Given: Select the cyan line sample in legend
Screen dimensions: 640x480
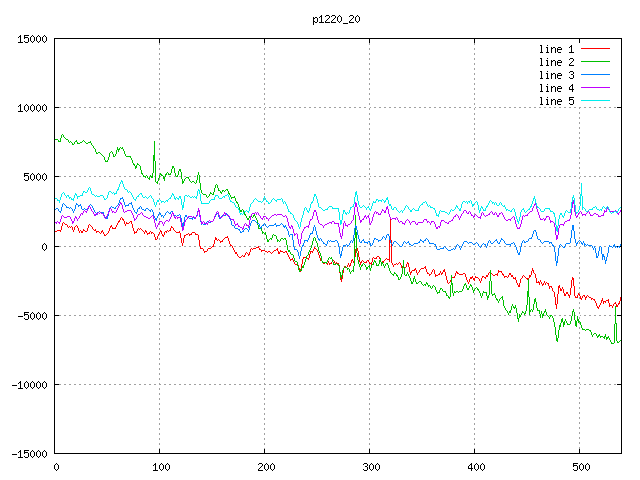Looking at the screenshot, I should click(x=595, y=101).
